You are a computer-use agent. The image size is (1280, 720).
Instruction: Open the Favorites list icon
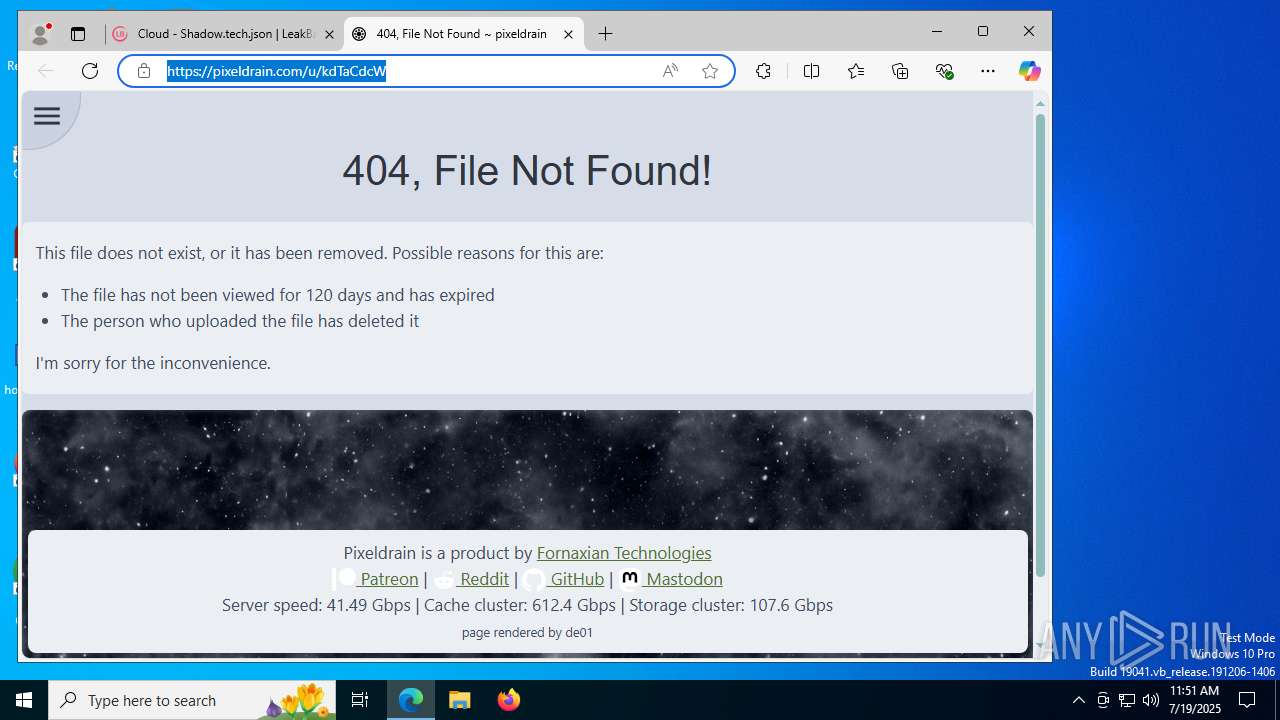(856, 71)
